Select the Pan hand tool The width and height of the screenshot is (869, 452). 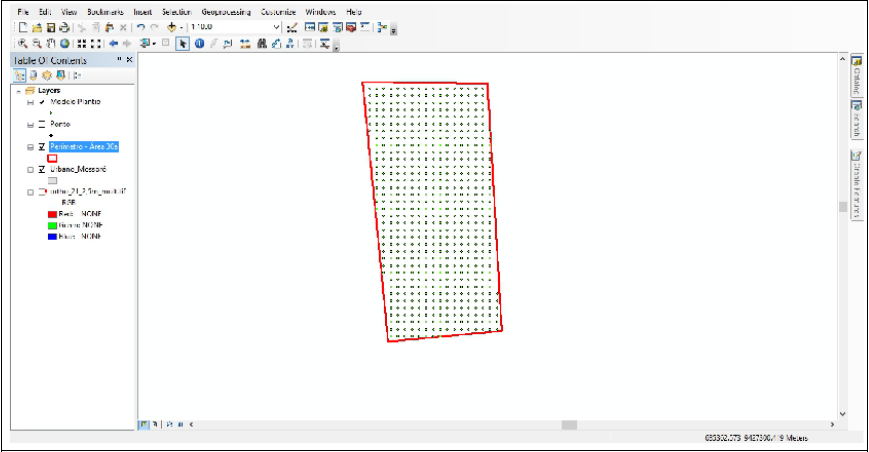(51, 44)
